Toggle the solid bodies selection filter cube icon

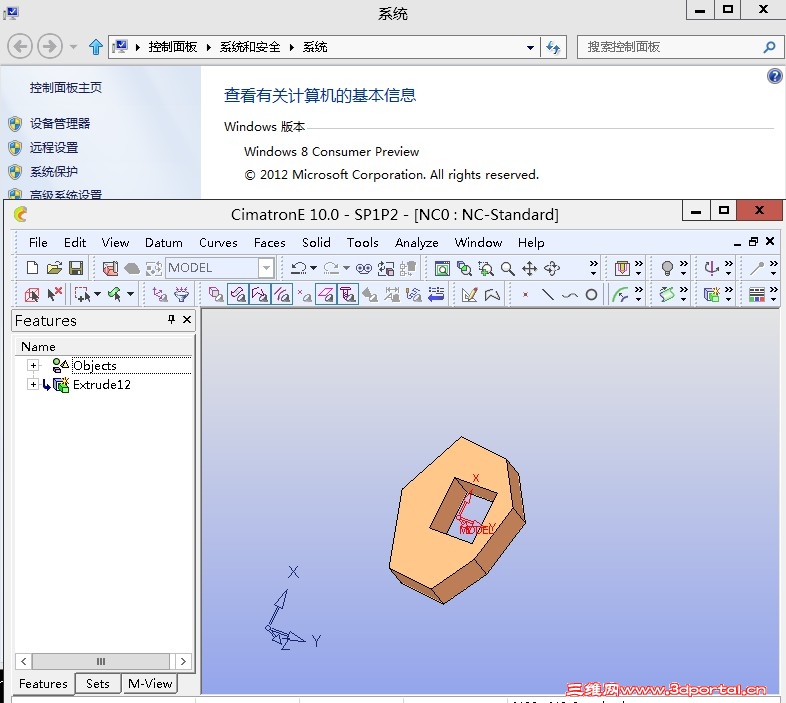coord(216,294)
